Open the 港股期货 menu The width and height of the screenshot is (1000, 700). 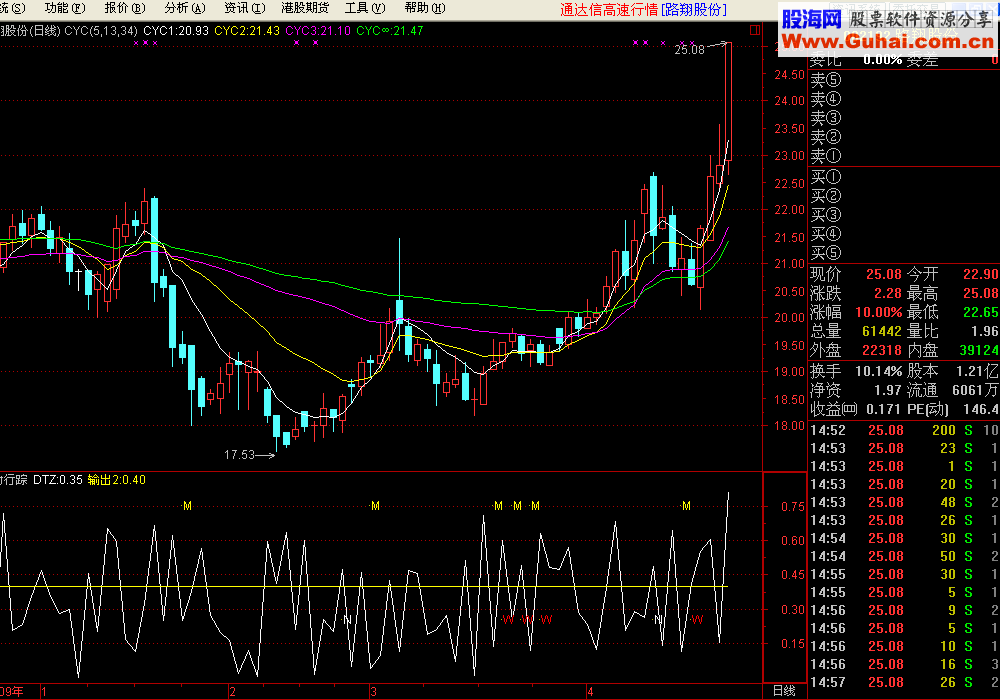point(305,8)
